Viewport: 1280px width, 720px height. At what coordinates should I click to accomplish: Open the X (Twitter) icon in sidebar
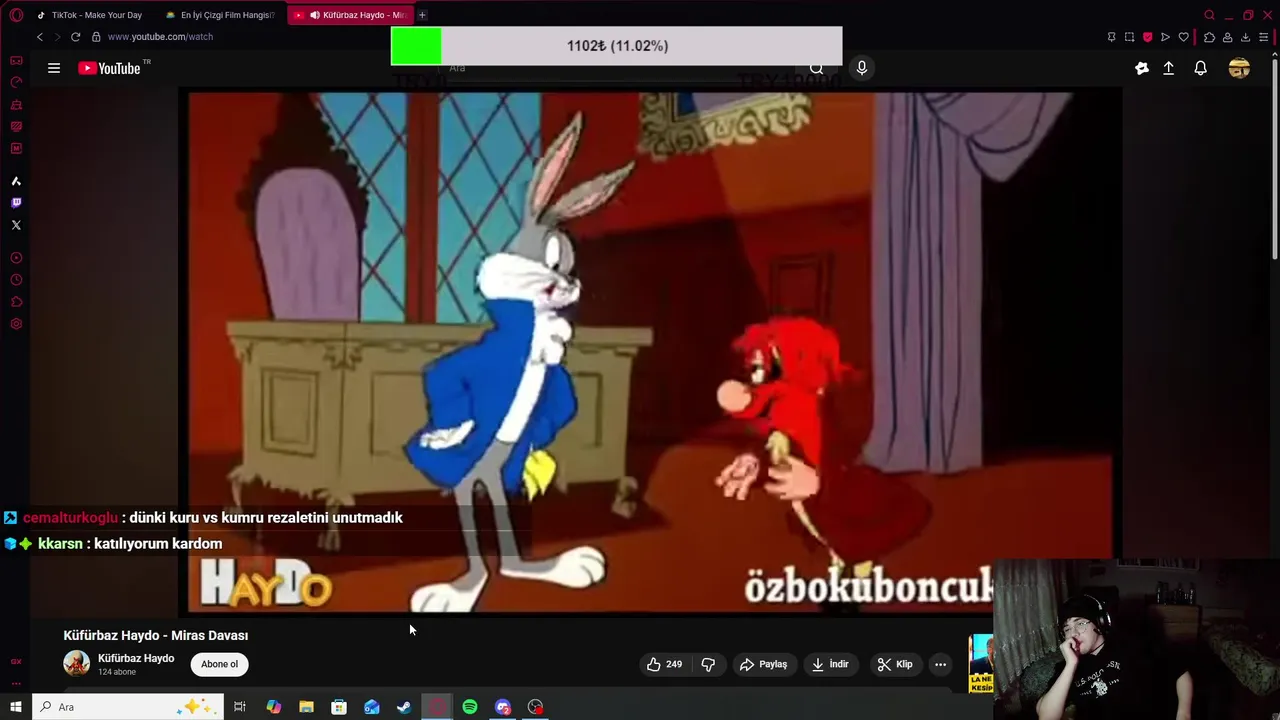(x=16, y=225)
